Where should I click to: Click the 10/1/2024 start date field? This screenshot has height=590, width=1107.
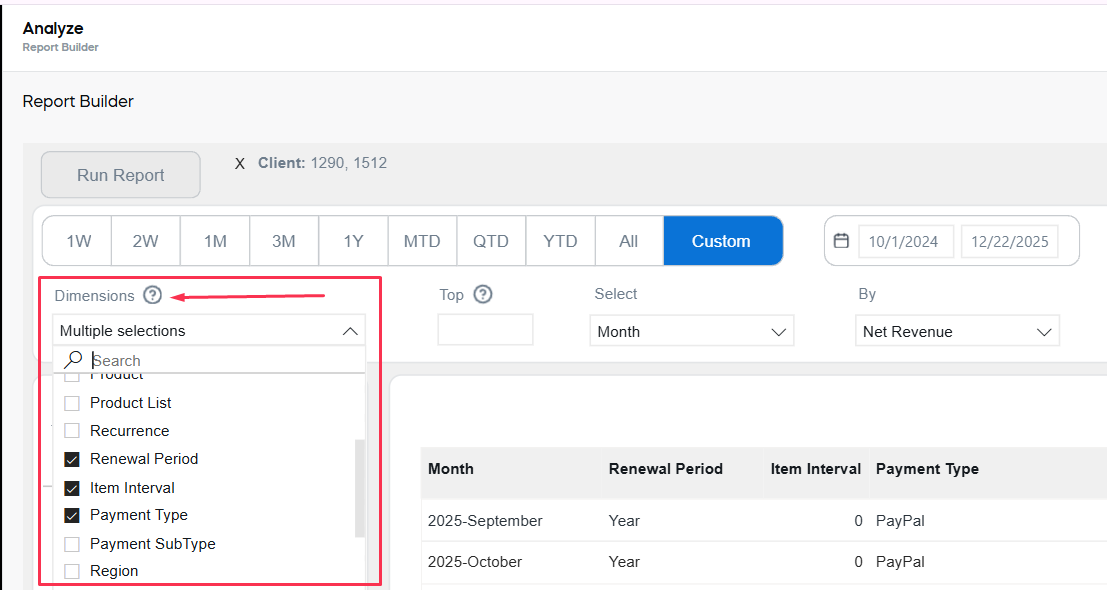(905, 240)
